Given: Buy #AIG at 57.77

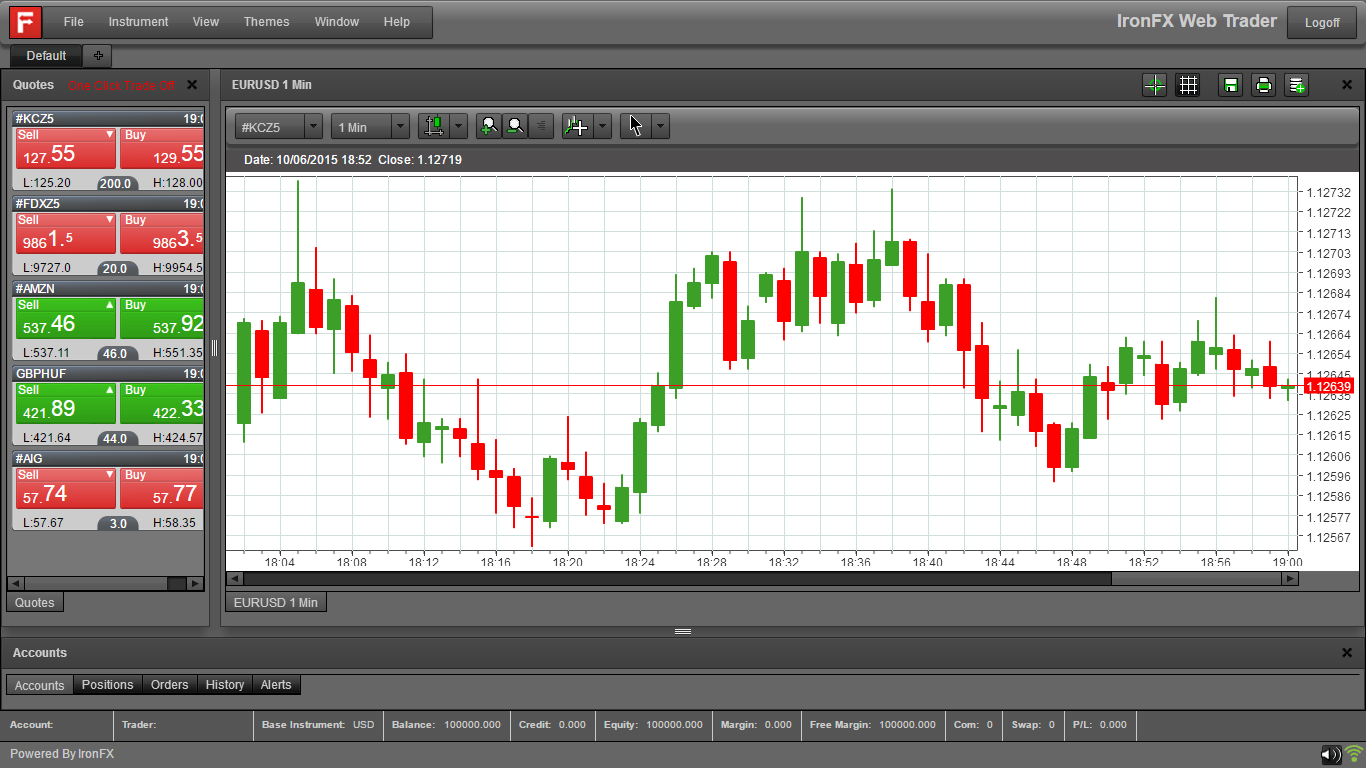Looking at the screenshot, I should pyautogui.click(x=162, y=488).
